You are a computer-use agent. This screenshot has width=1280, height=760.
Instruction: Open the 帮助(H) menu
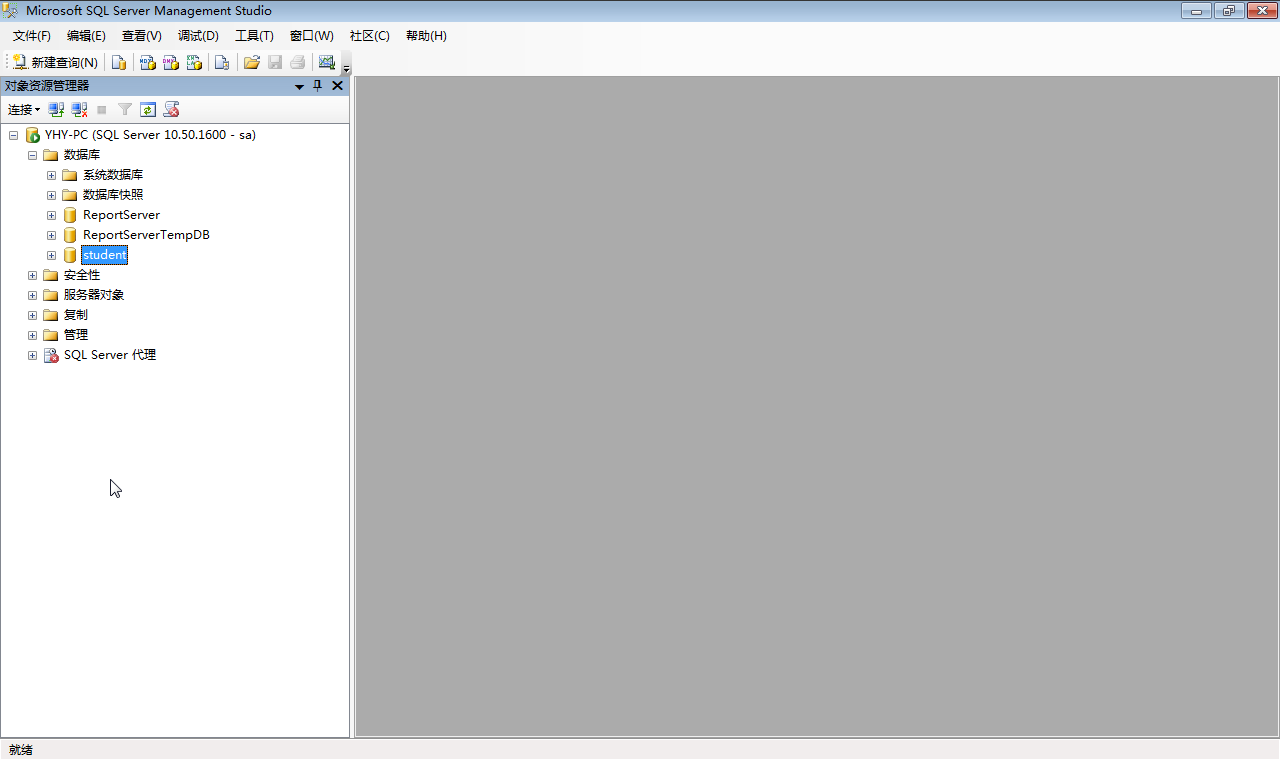(x=426, y=36)
